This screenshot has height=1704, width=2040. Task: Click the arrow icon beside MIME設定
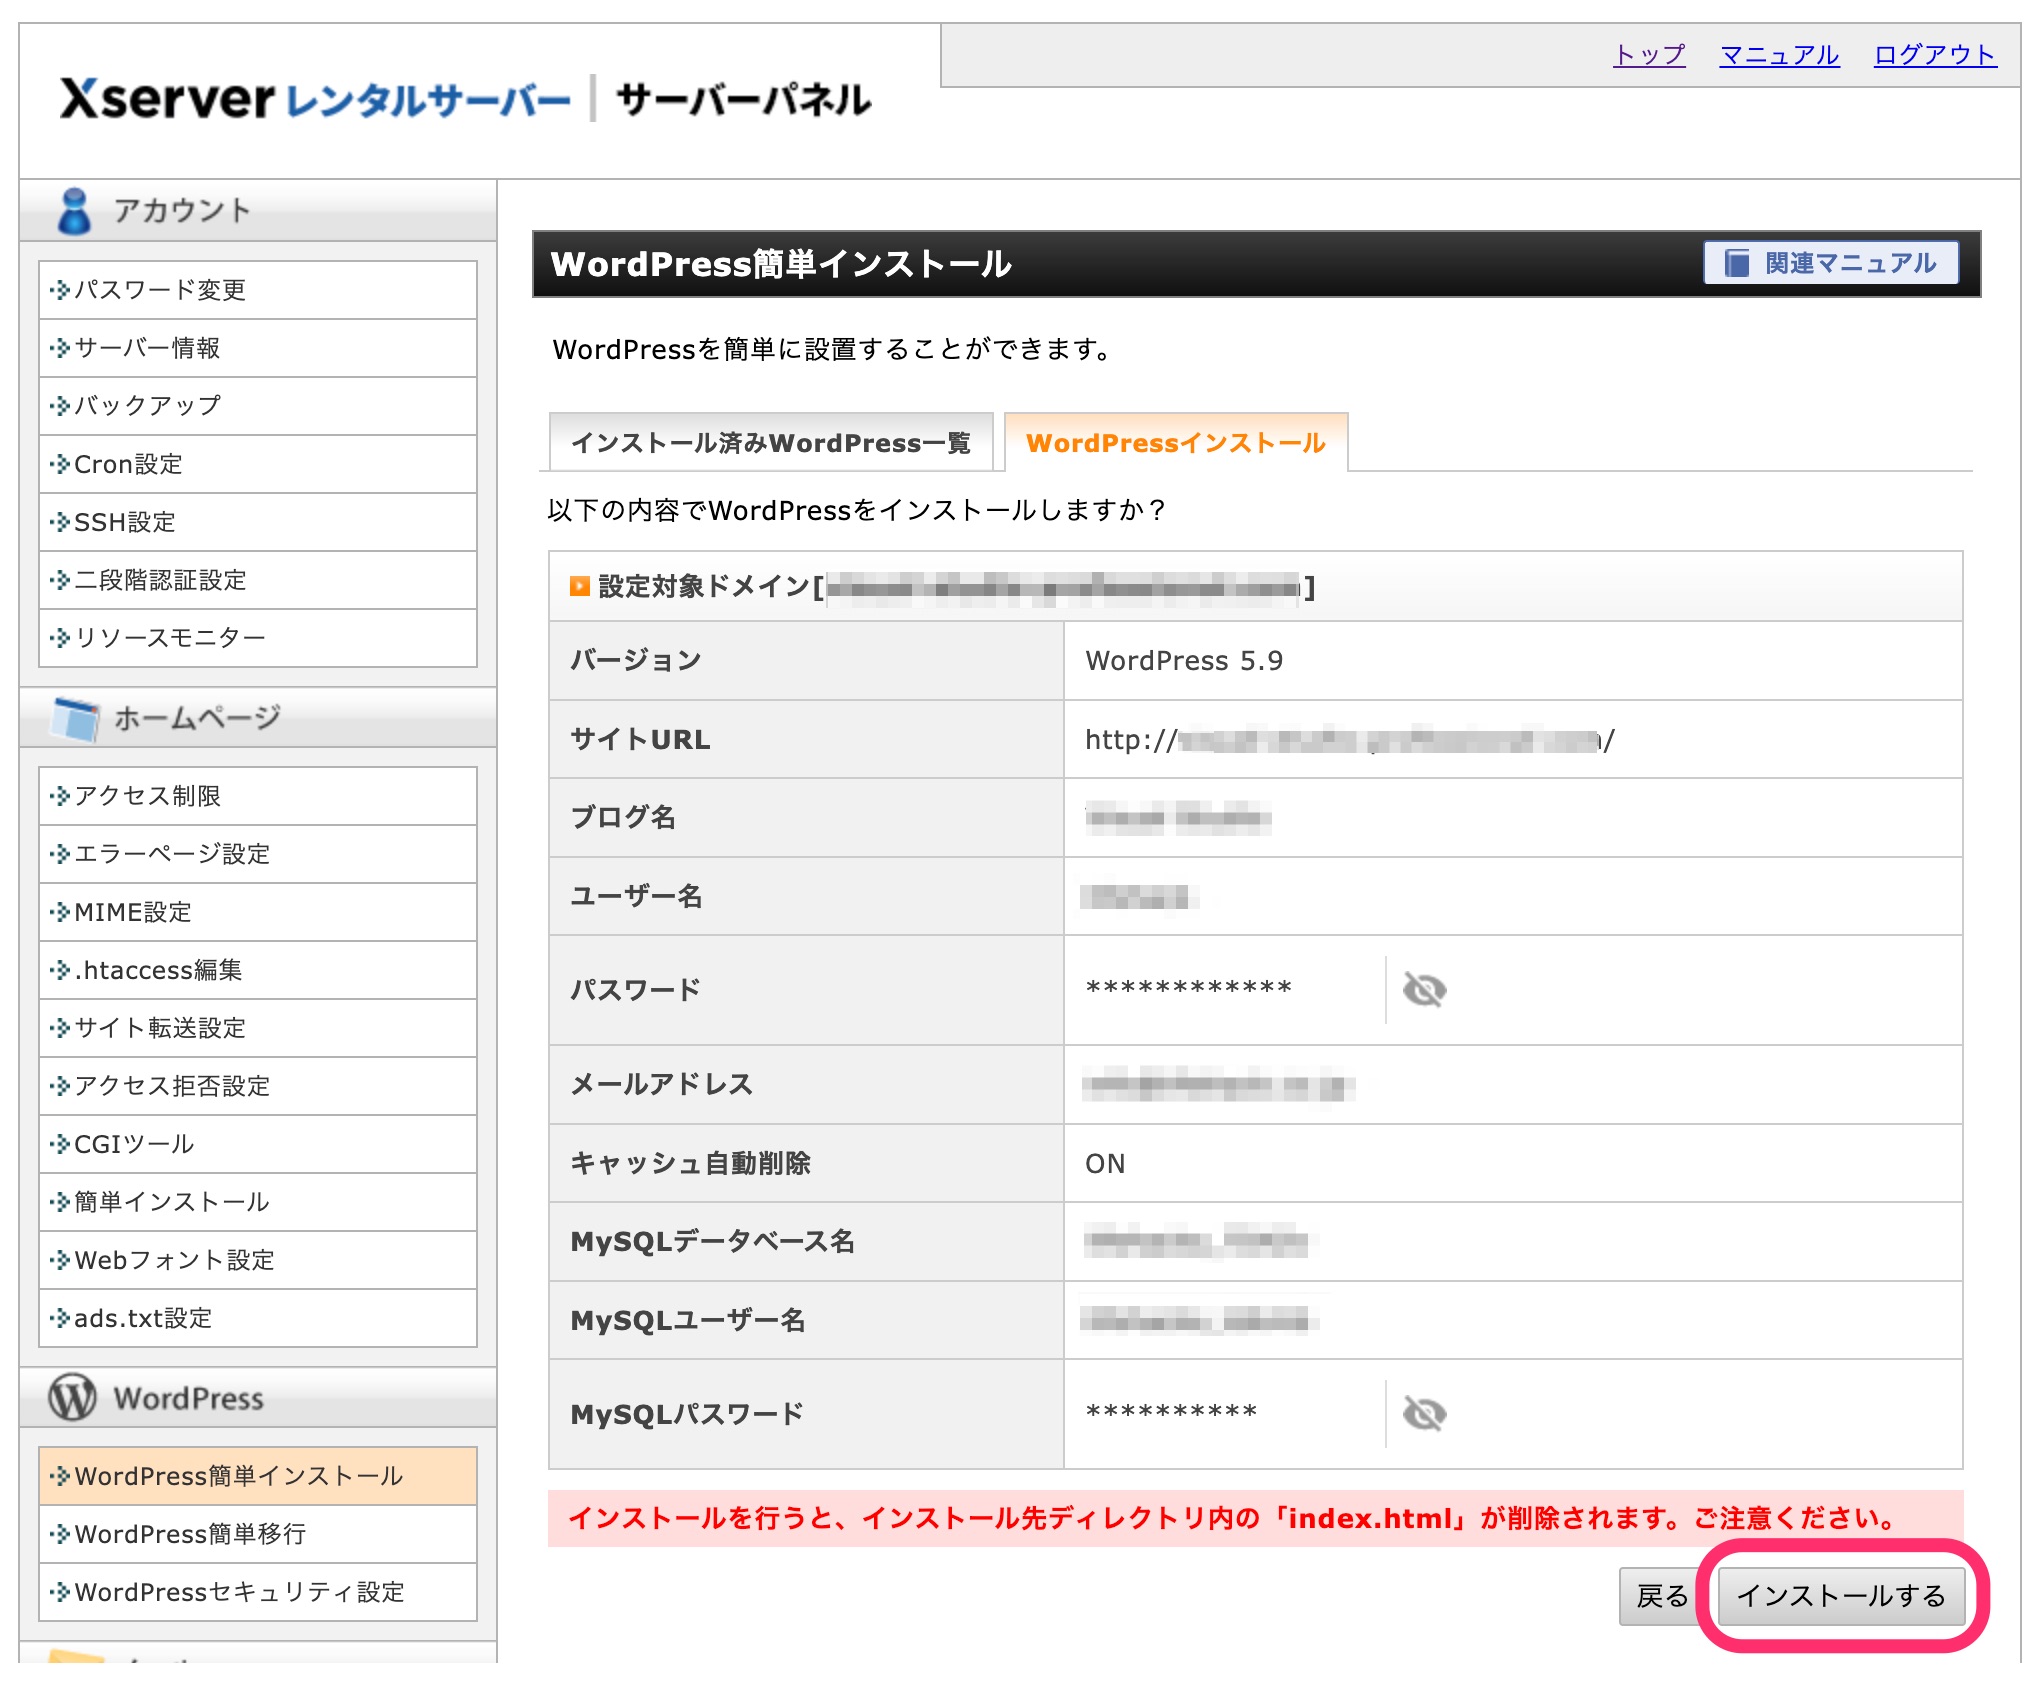pyautogui.click(x=60, y=912)
